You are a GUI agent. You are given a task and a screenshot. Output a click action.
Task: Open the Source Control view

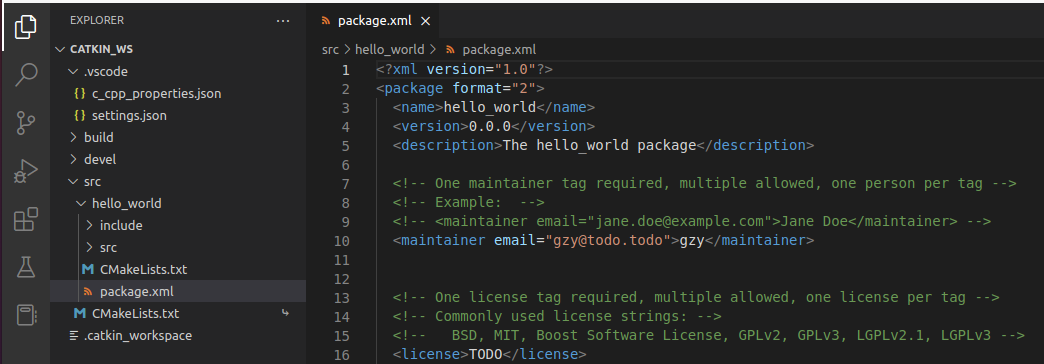tap(25, 122)
